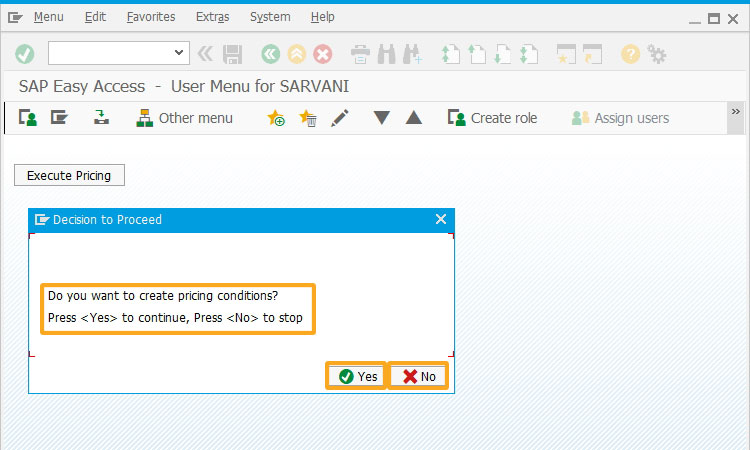The width and height of the screenshot is (750, 450).
Task: Click the green Back icon
Action: 271,54
